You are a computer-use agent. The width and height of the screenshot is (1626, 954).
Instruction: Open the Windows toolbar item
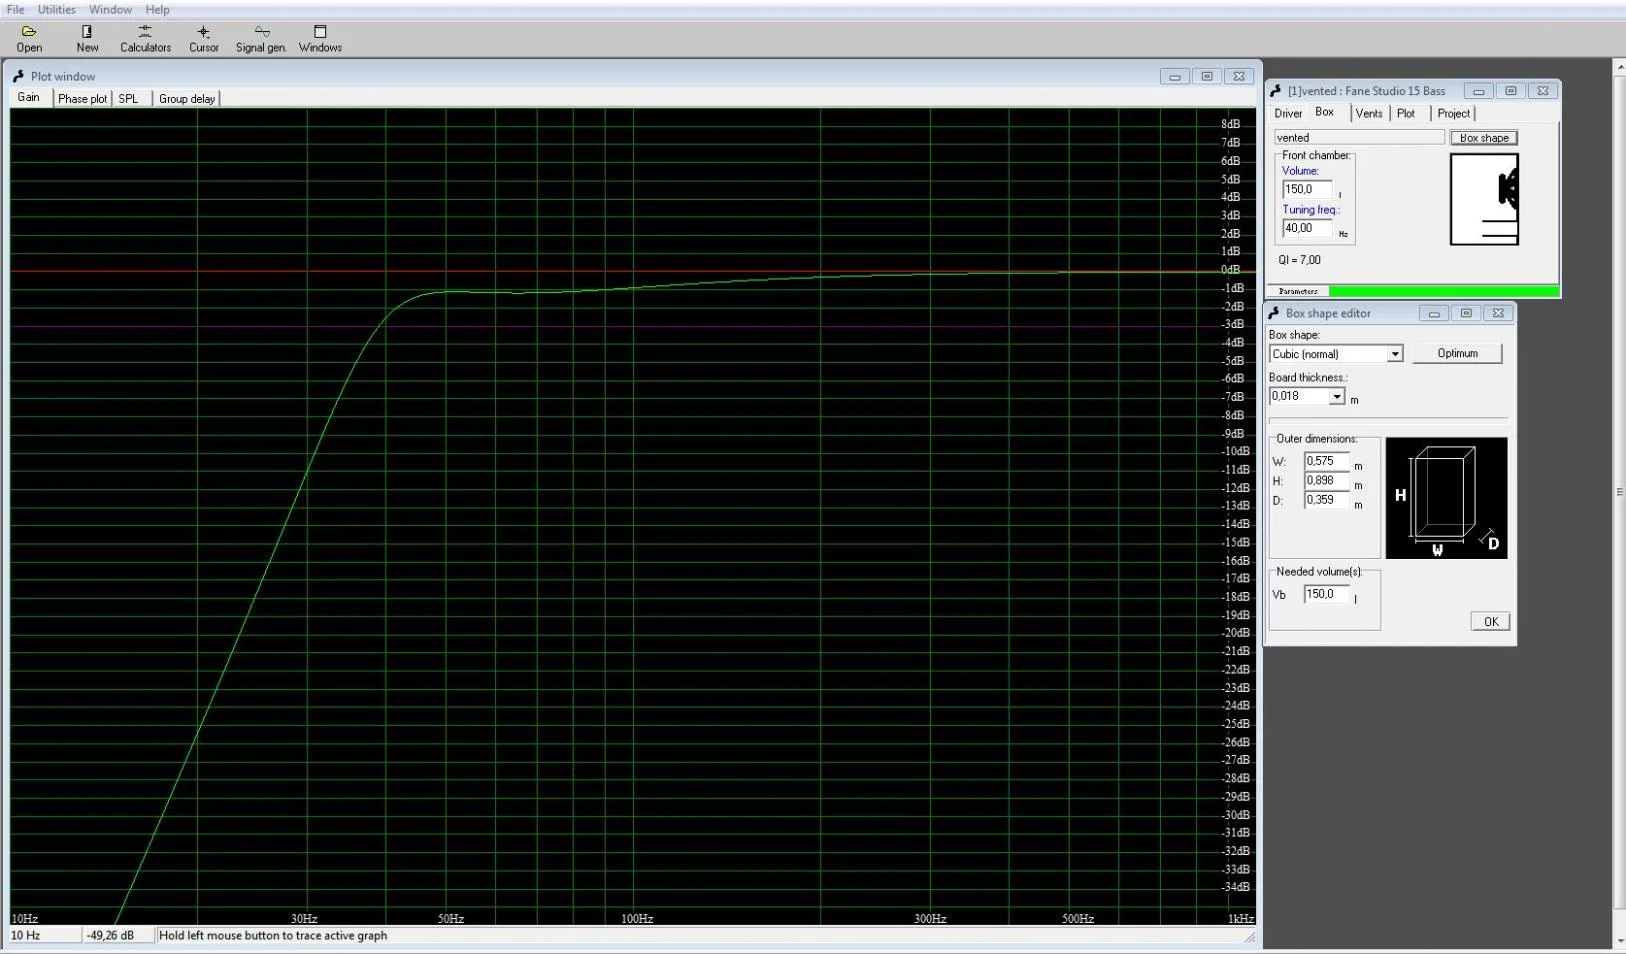[320, 38]
